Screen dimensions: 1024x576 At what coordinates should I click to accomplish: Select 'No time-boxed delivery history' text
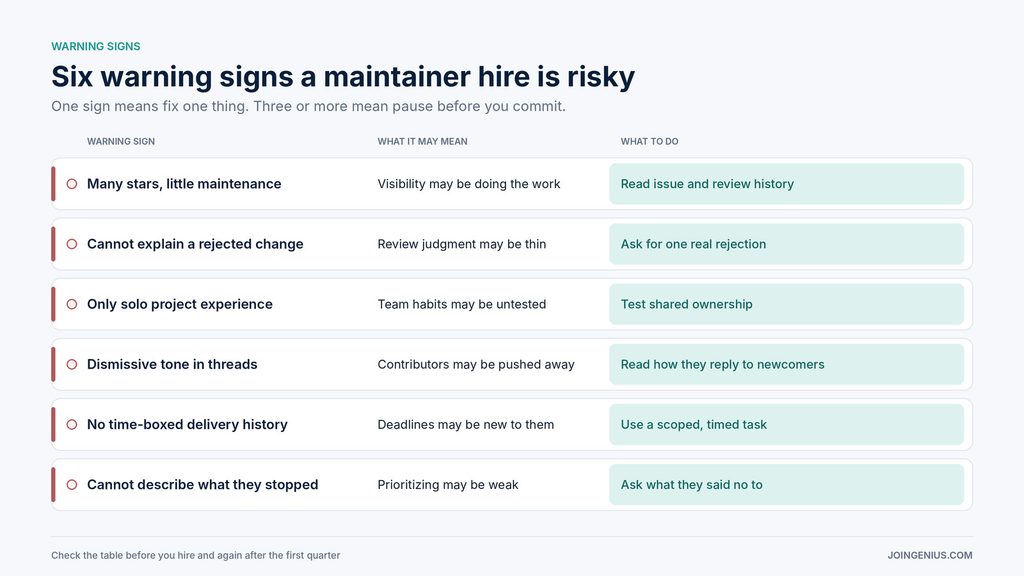click(187, 424)
